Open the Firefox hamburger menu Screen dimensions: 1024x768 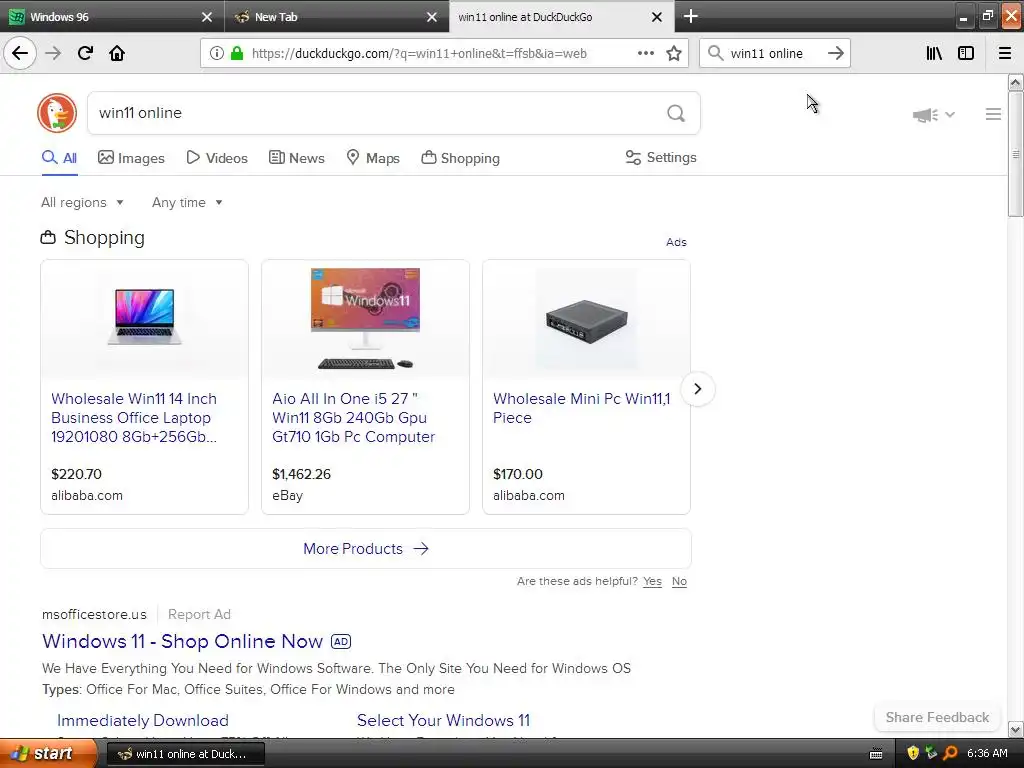[x=1005, y=54]
